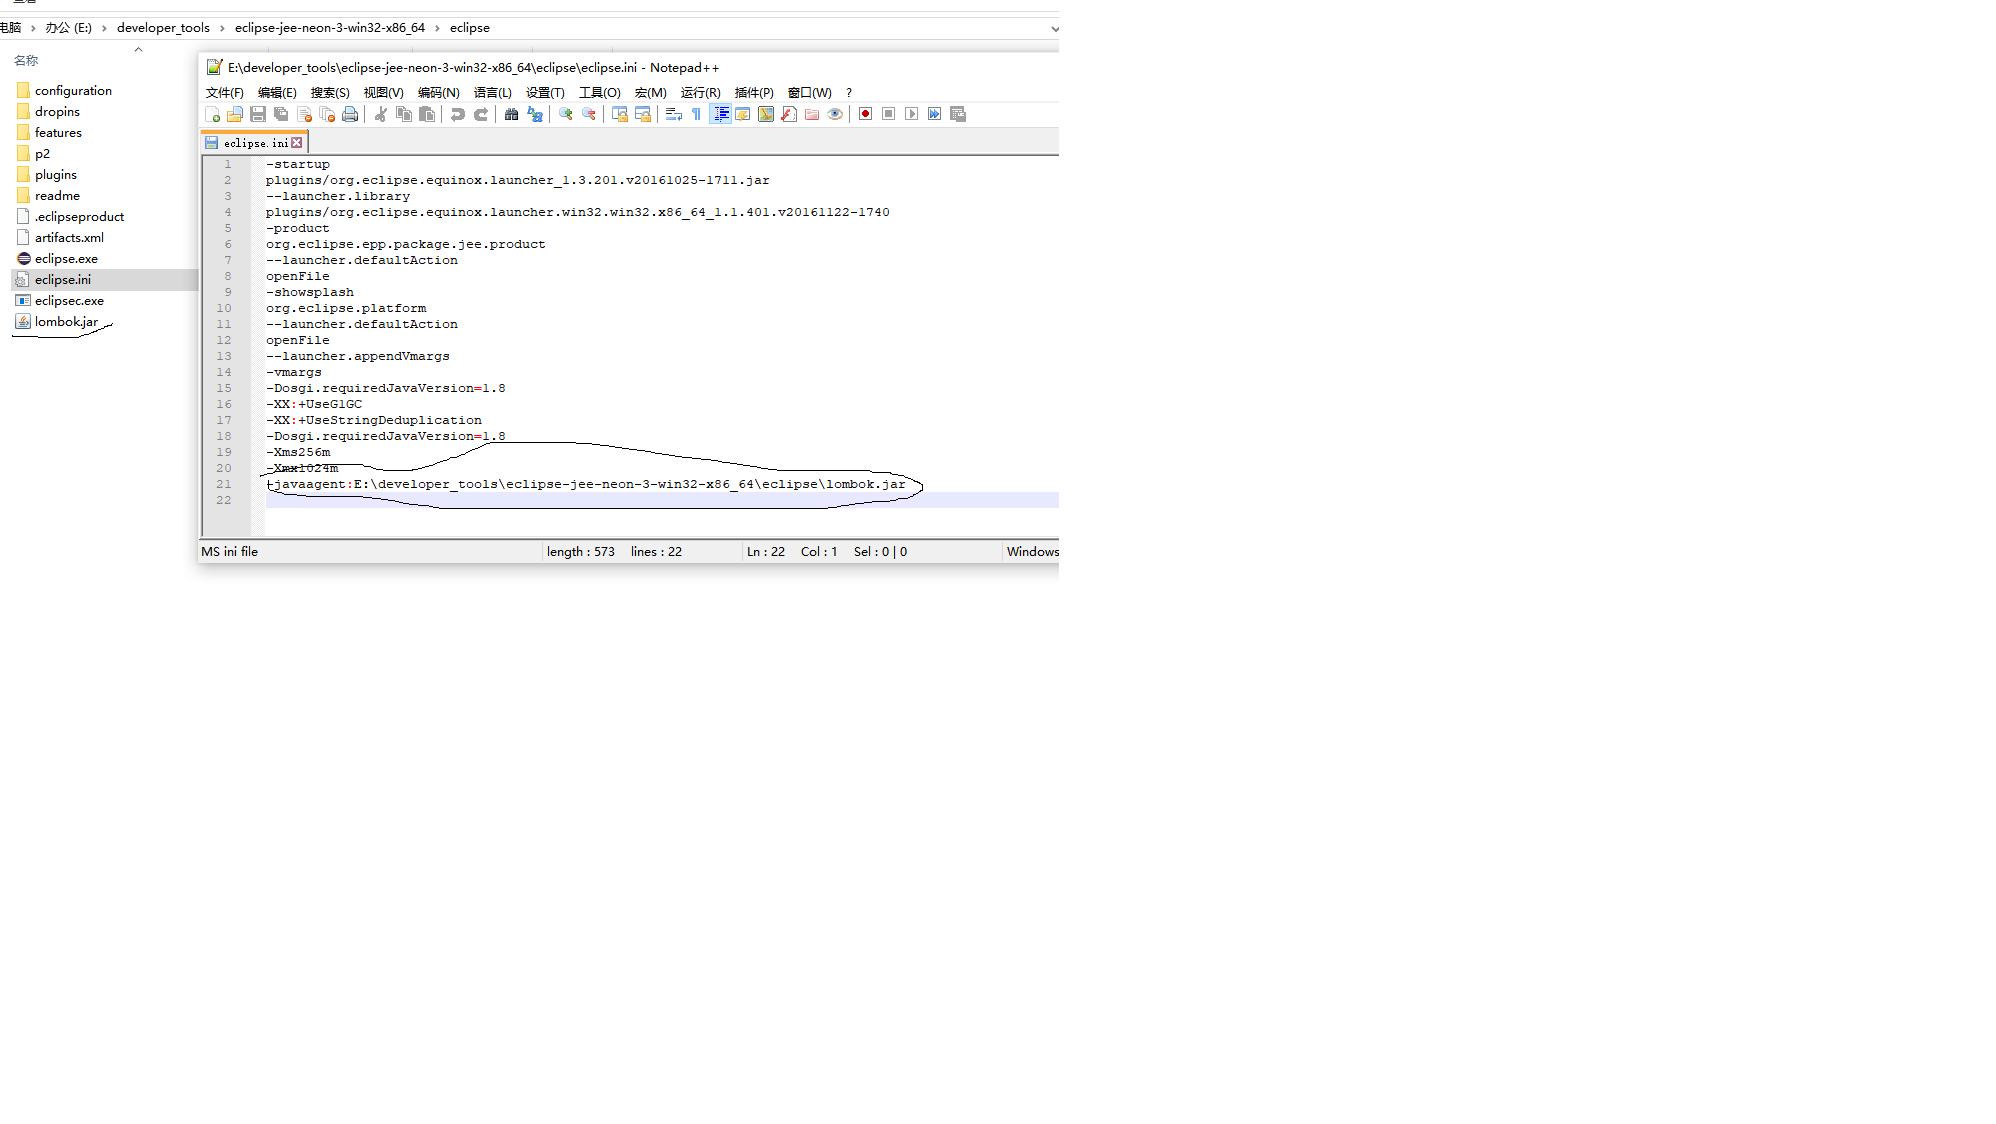Screen dimensions: 1996x1124
Task: Select the eclipse.ini tab
Action: [252, 143]
